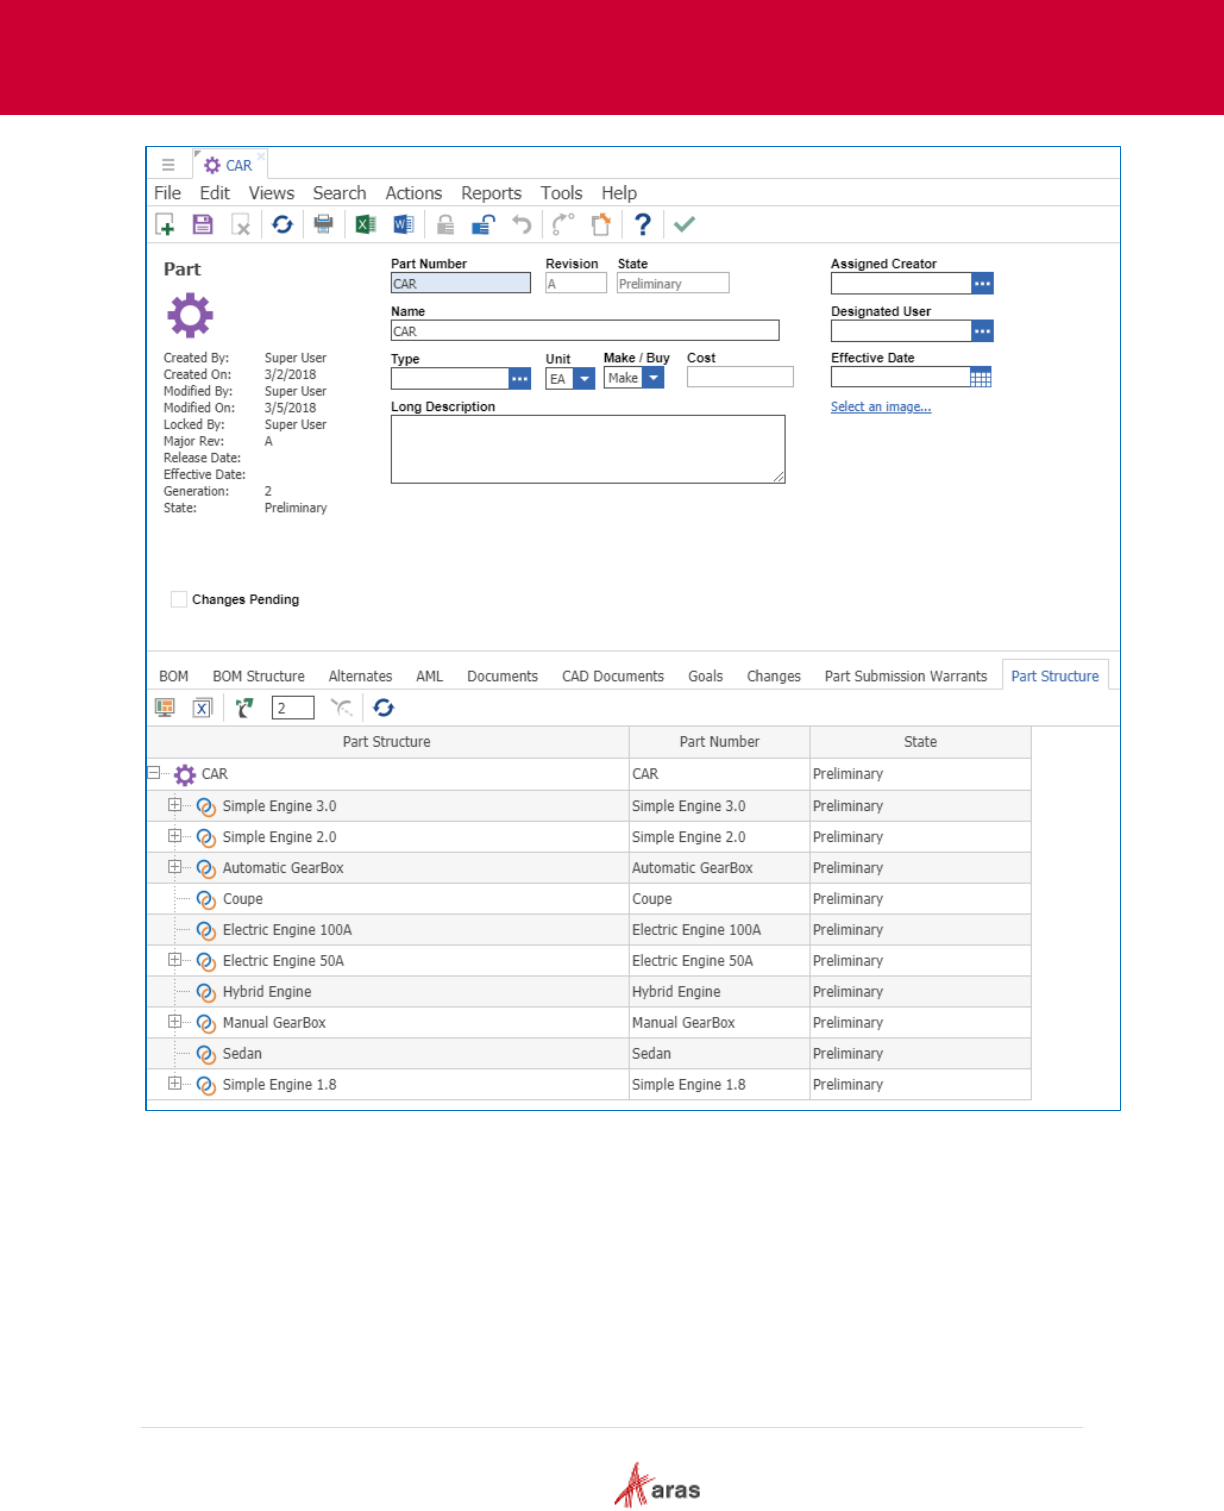Click the Part Number column header

719,742
